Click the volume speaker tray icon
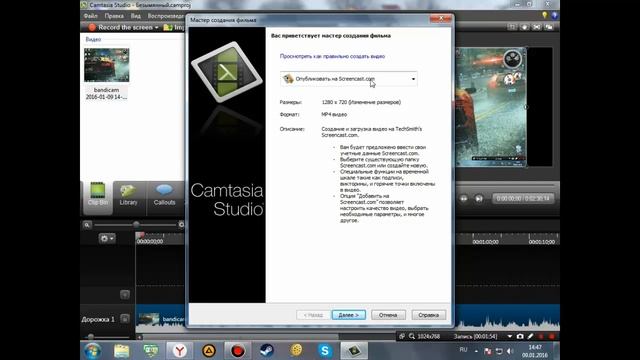640x360 pixels. tap(510, 351)
